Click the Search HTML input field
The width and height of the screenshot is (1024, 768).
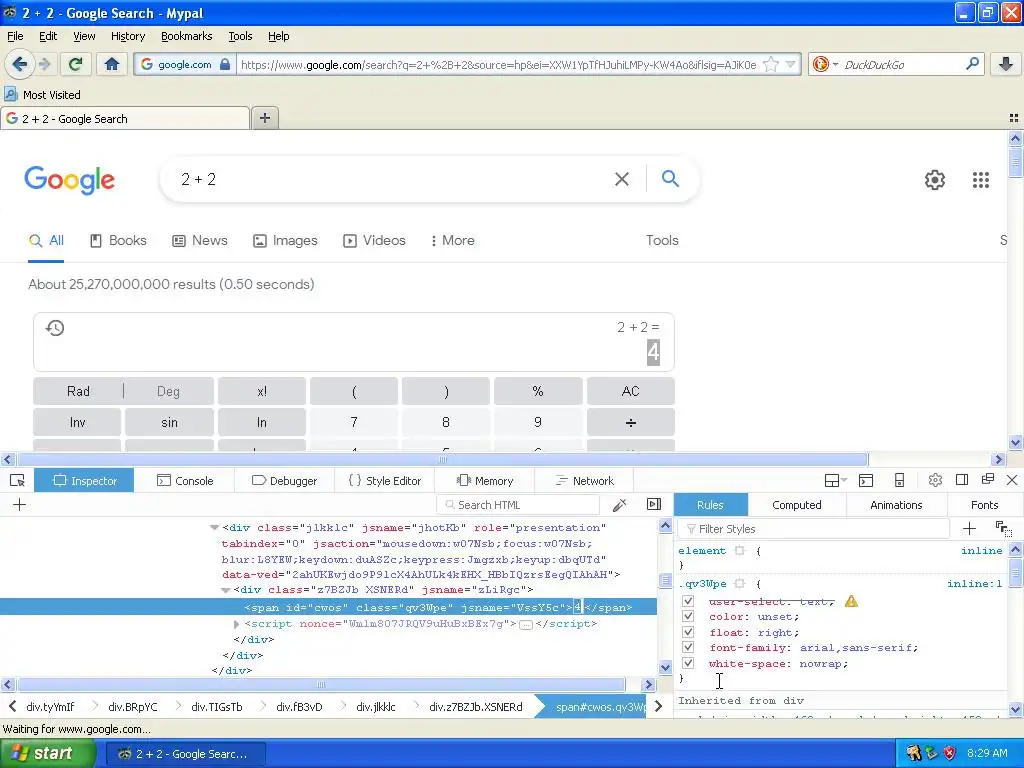(518, 505)
